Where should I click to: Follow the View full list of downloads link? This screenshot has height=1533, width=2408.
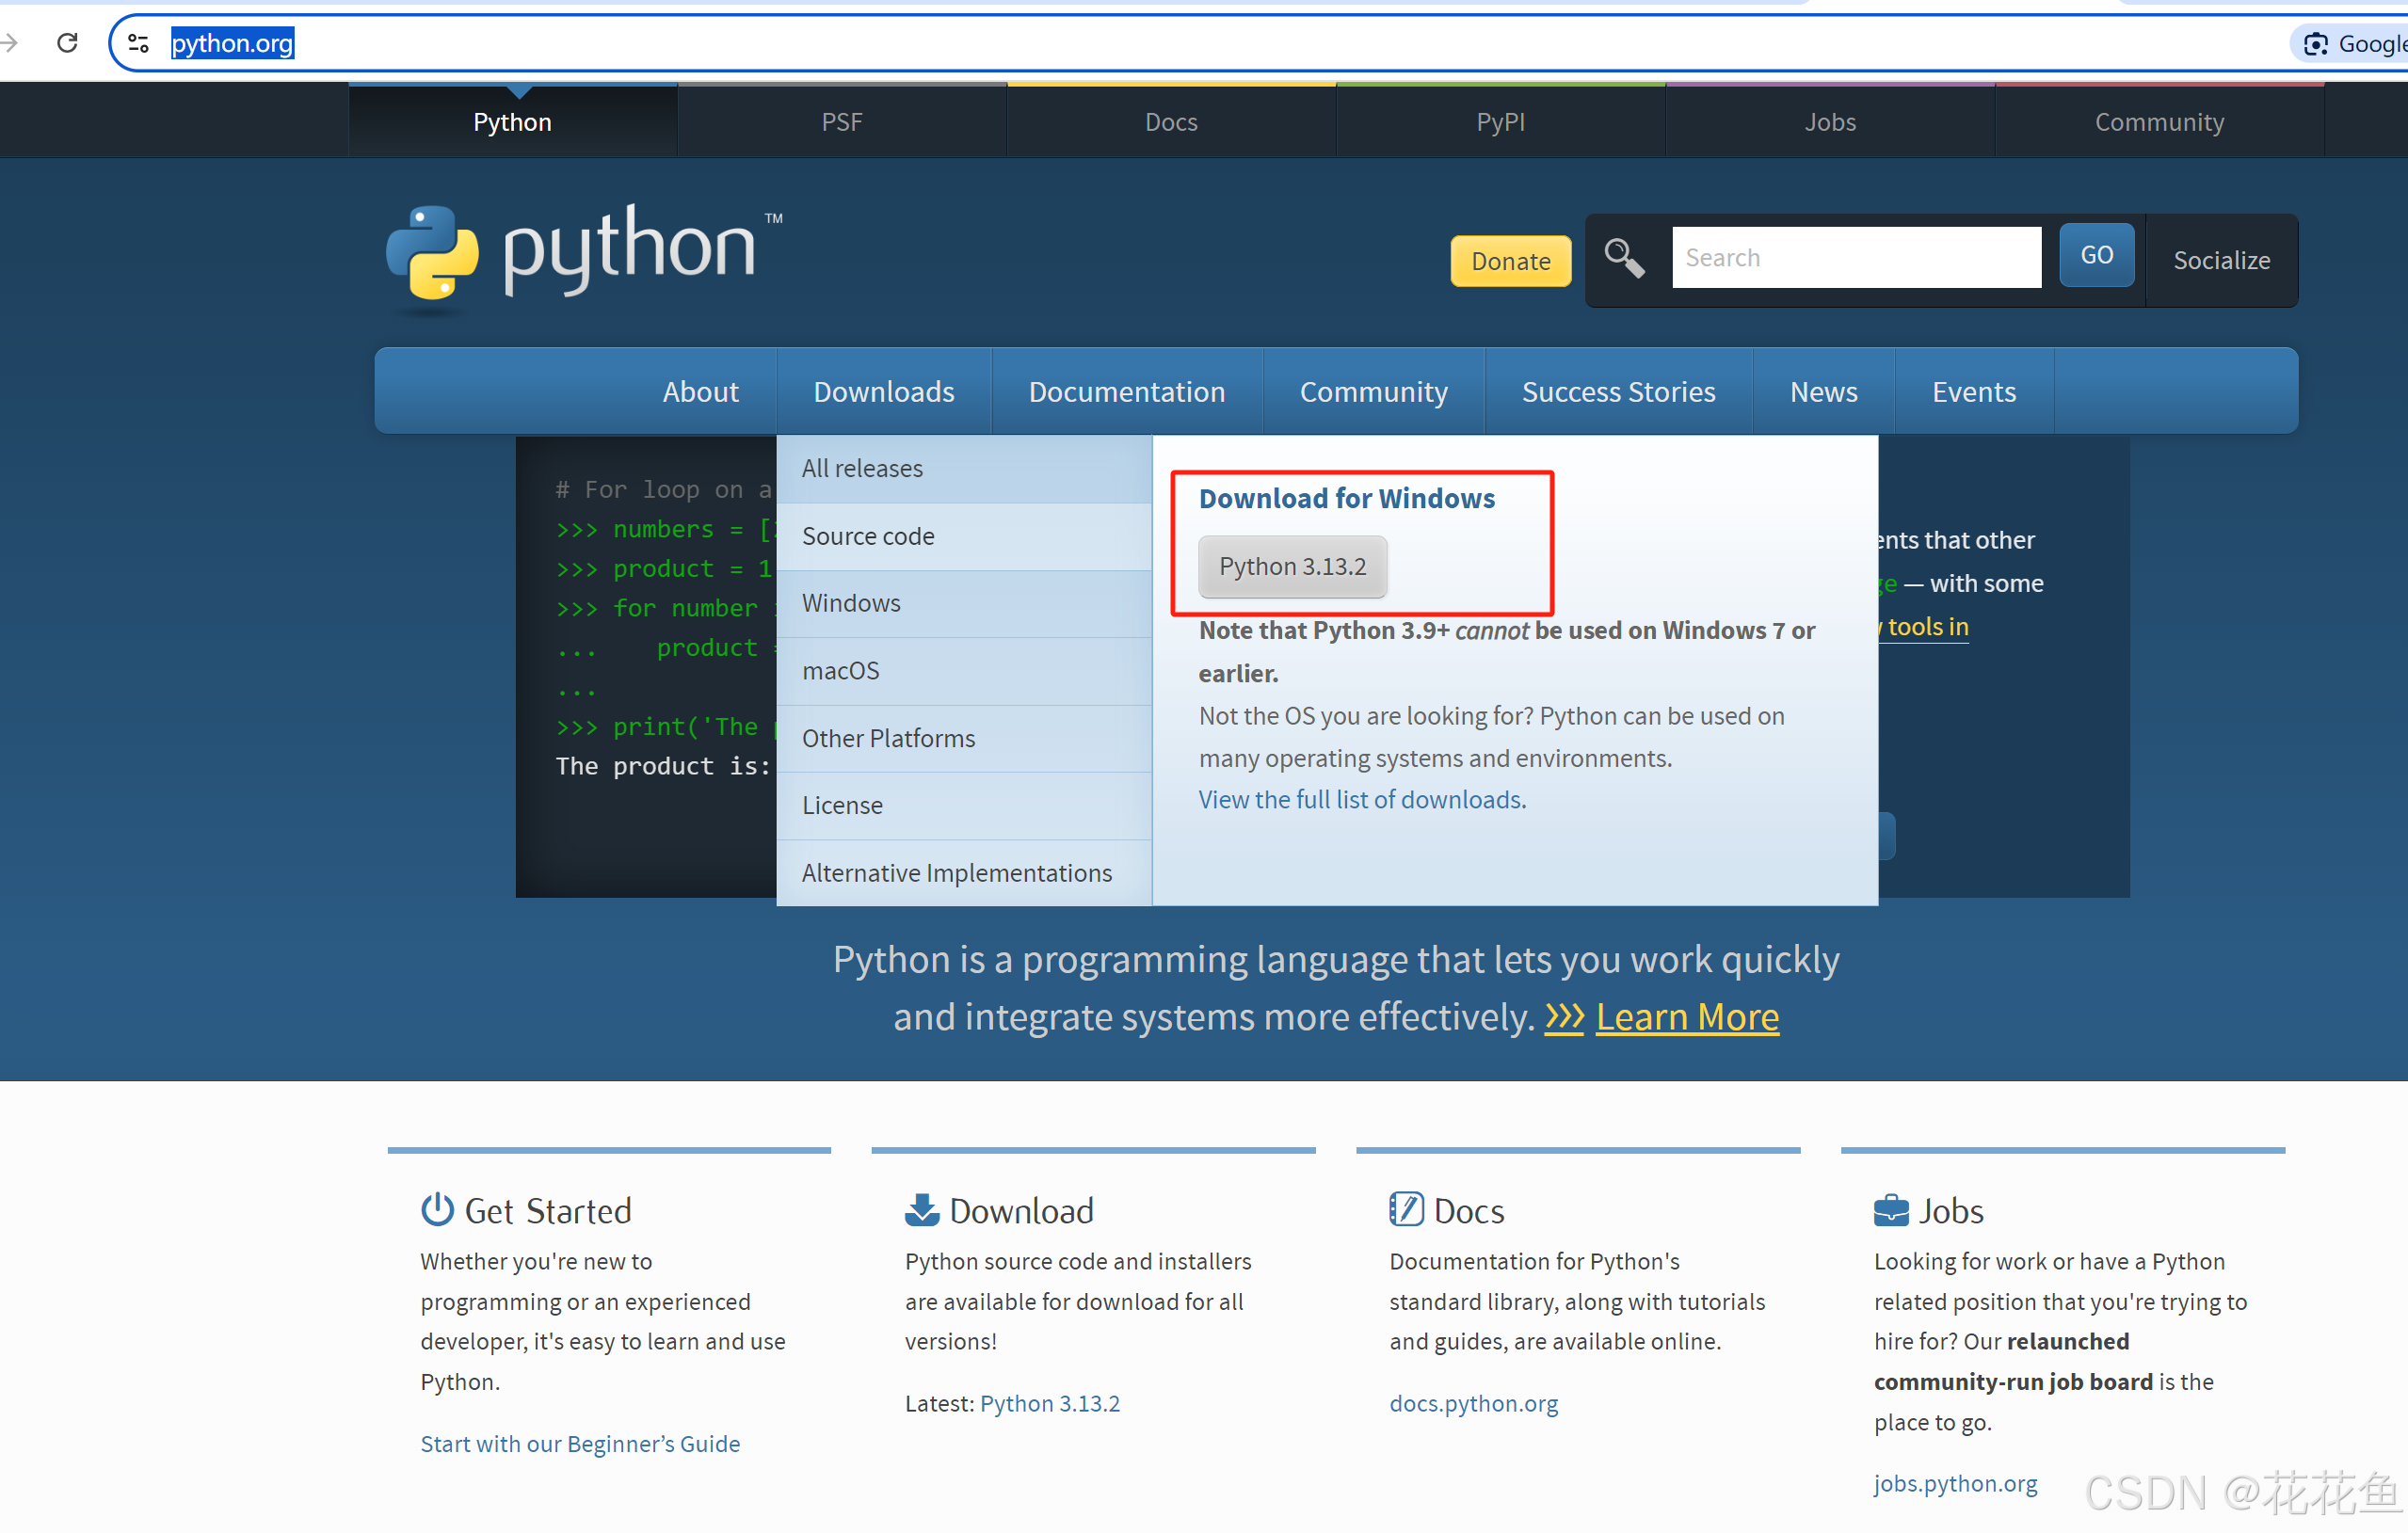pos(1360,799)
